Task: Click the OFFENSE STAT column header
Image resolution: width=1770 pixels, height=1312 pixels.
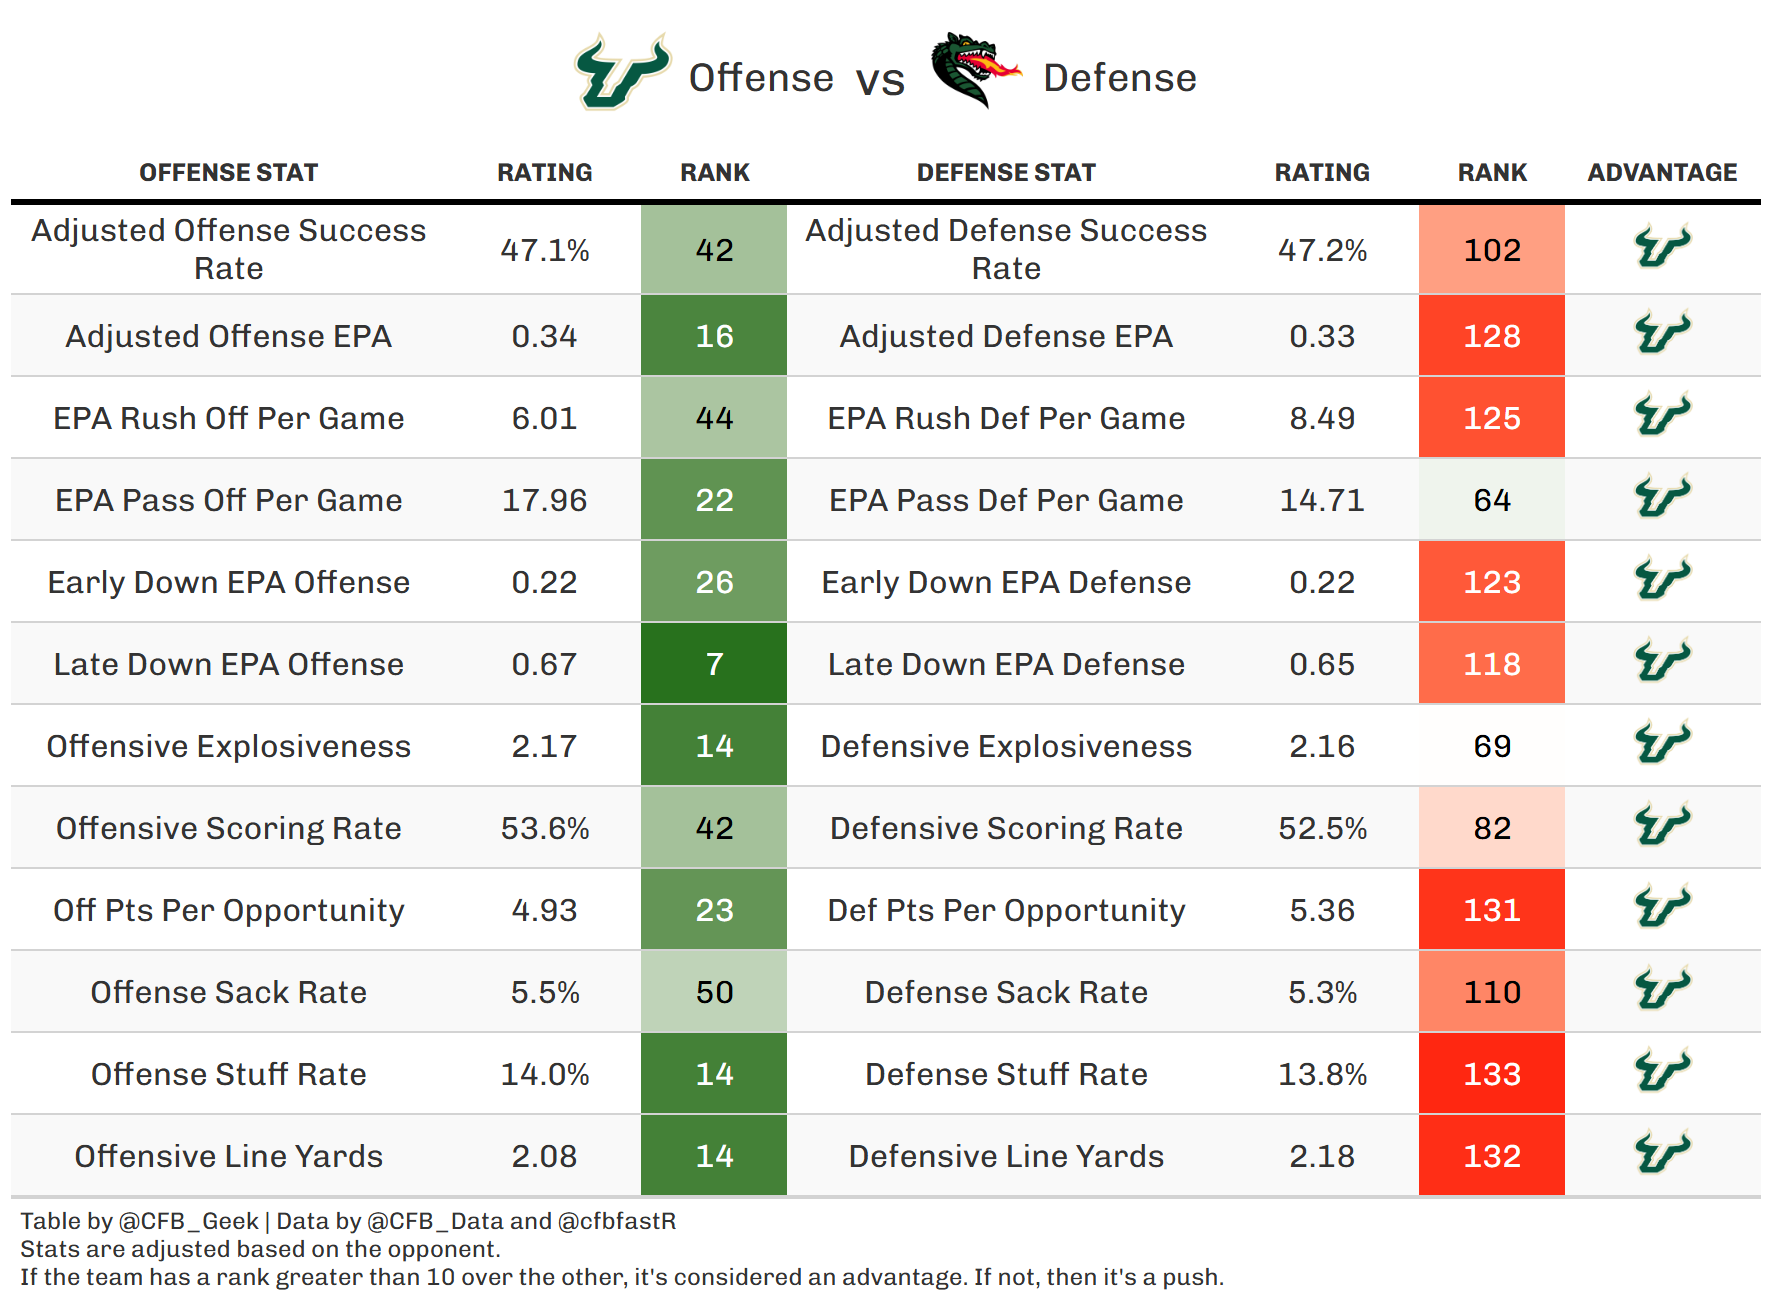Action: coord(228,173)
